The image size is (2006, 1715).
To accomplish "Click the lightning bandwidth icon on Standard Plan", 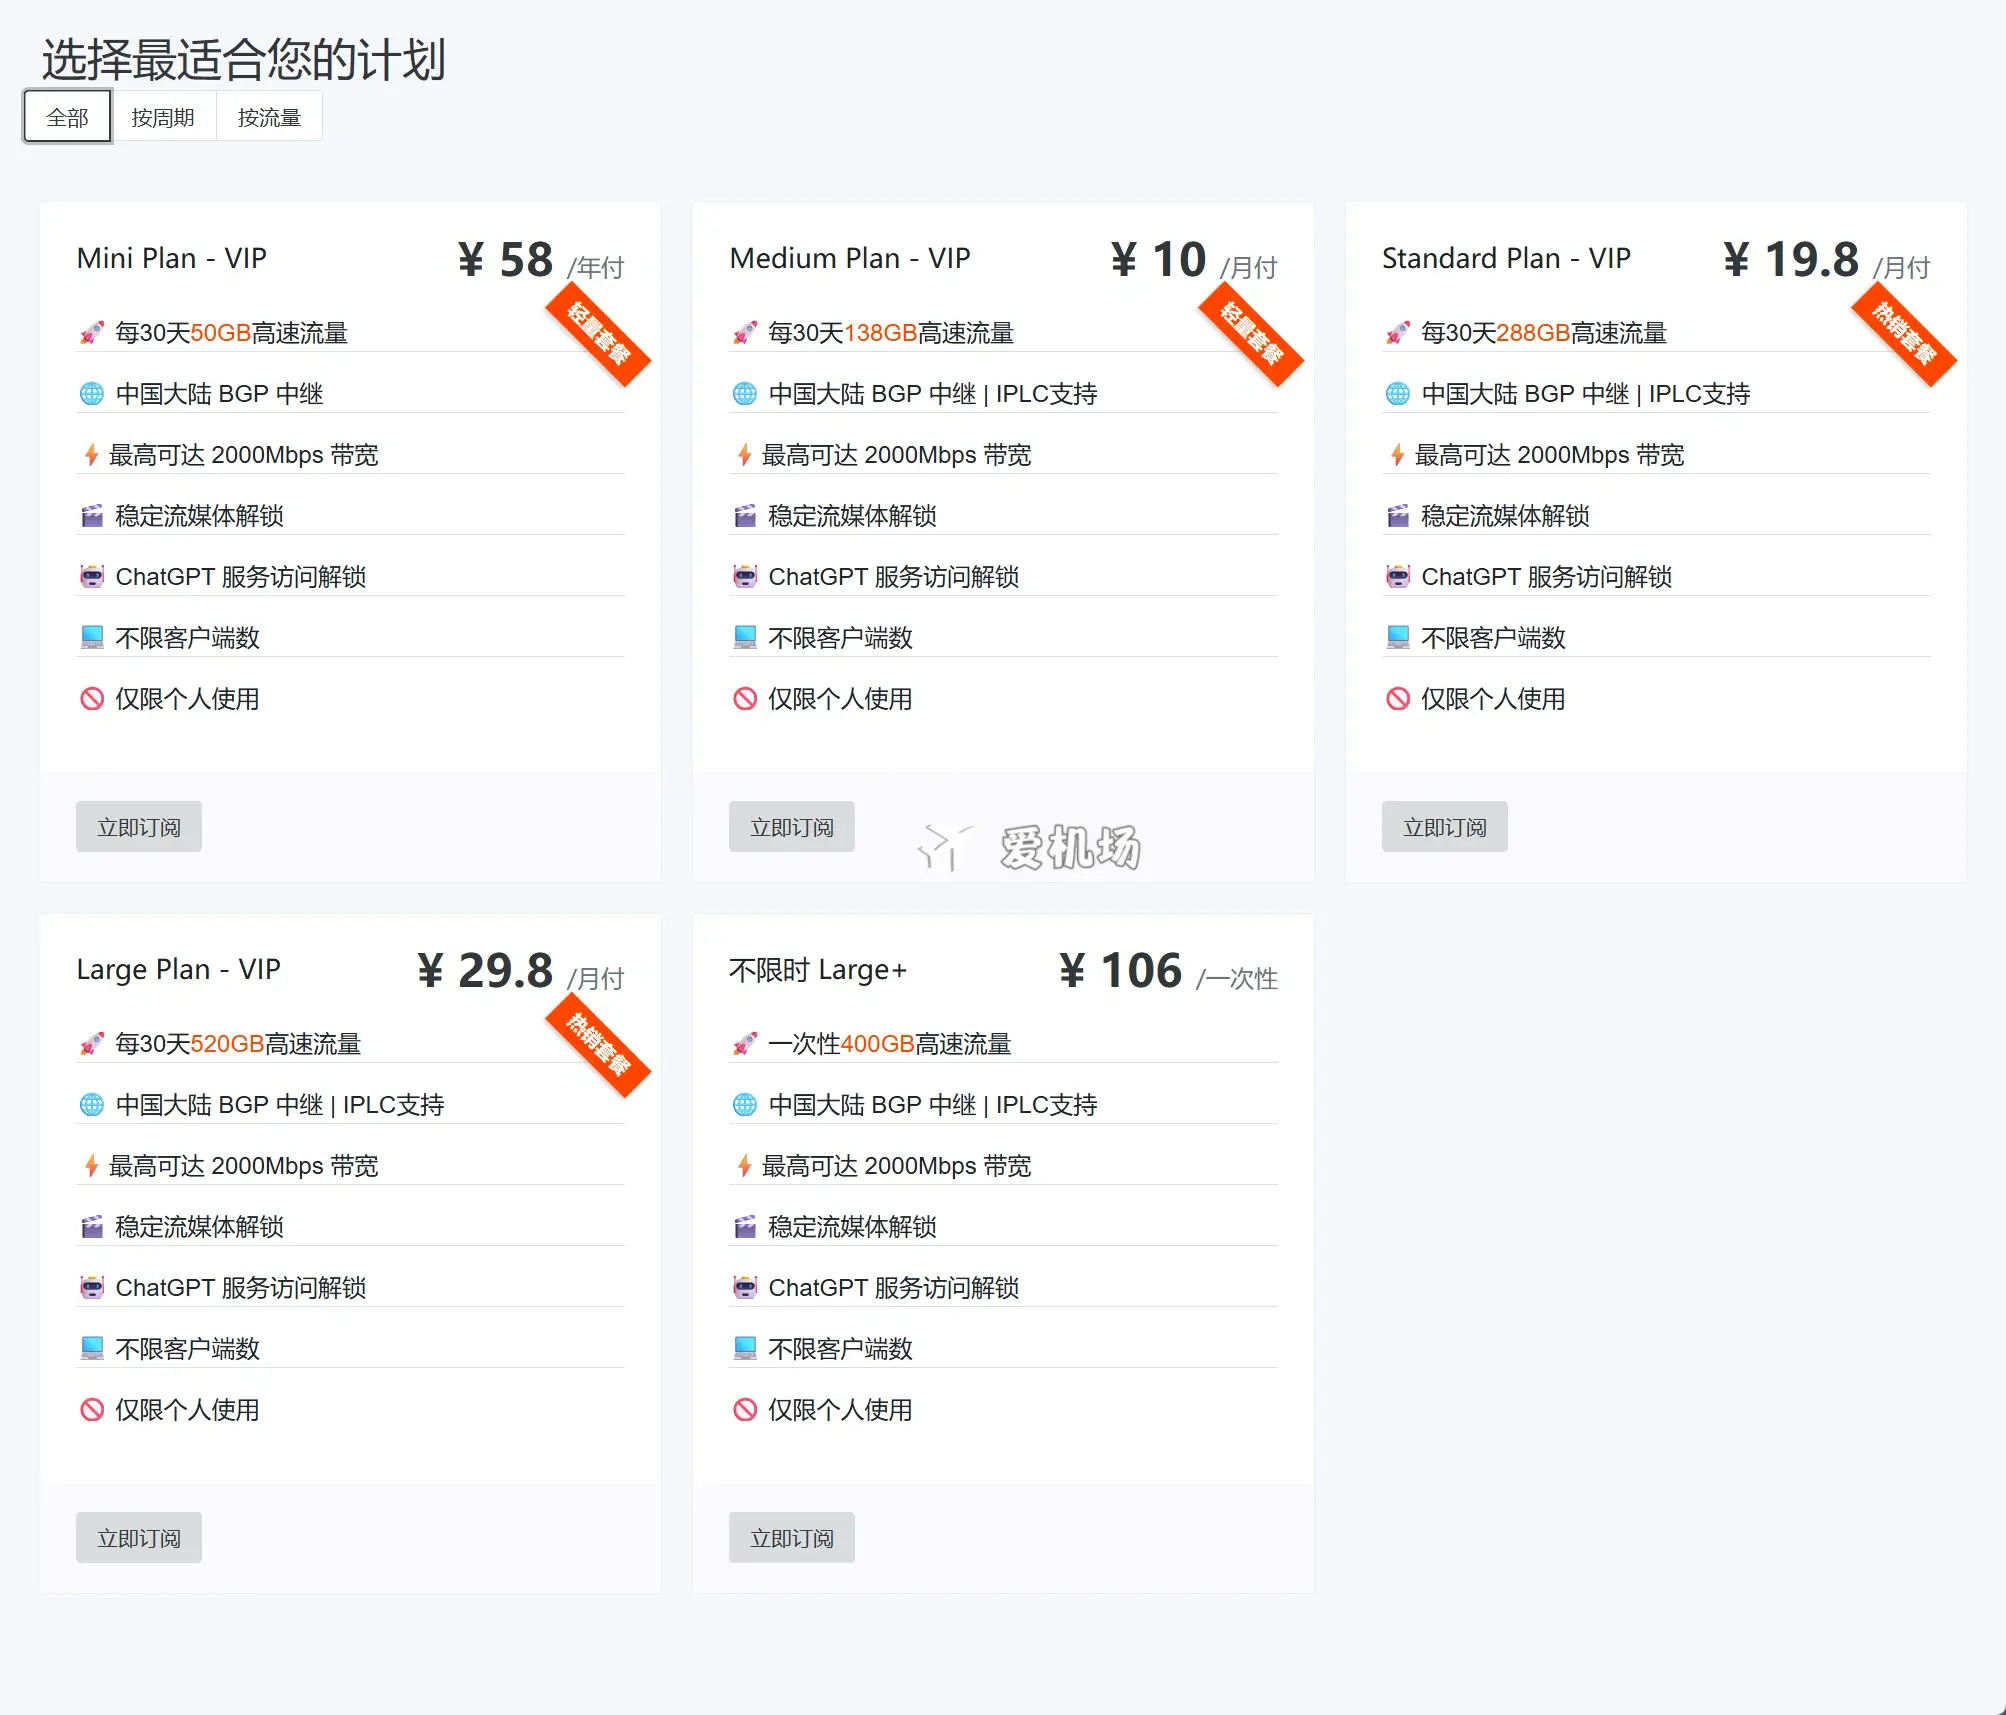I will tap(1397, 454).
